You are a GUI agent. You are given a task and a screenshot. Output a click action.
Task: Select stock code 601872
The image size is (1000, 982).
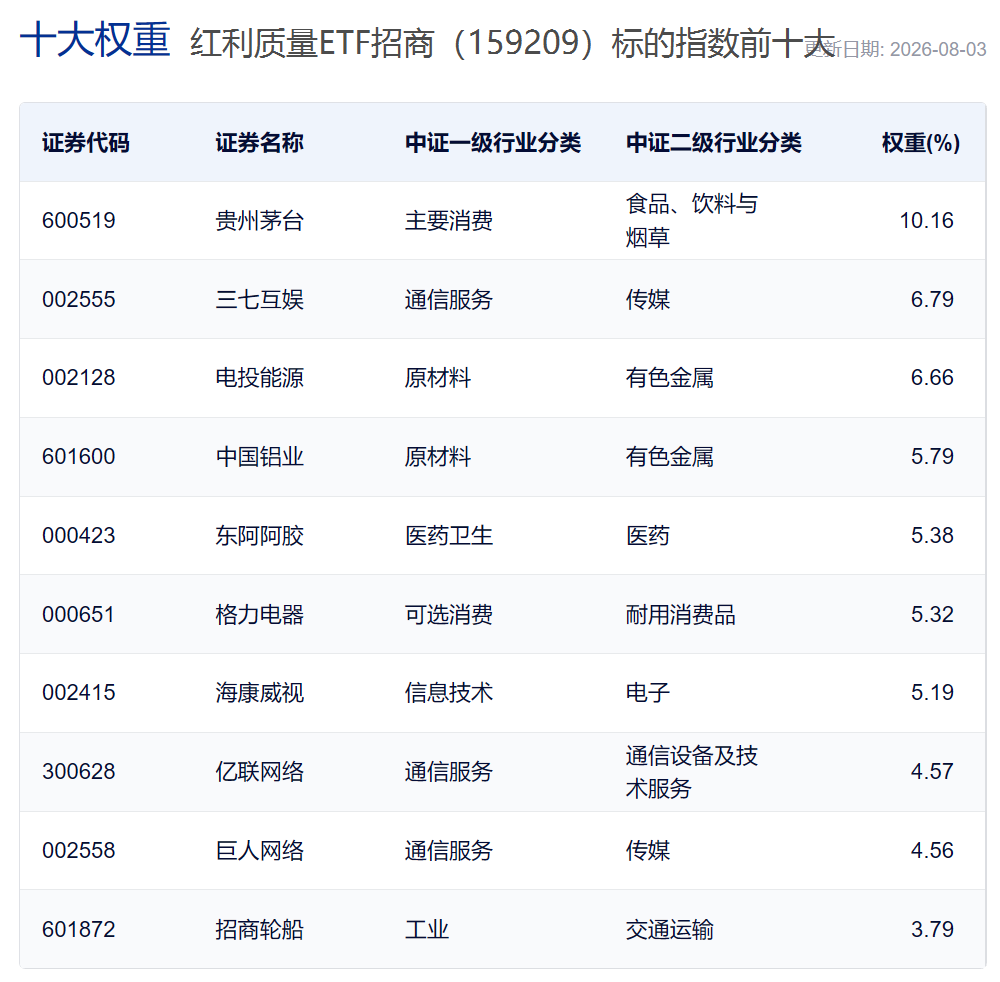79,930
